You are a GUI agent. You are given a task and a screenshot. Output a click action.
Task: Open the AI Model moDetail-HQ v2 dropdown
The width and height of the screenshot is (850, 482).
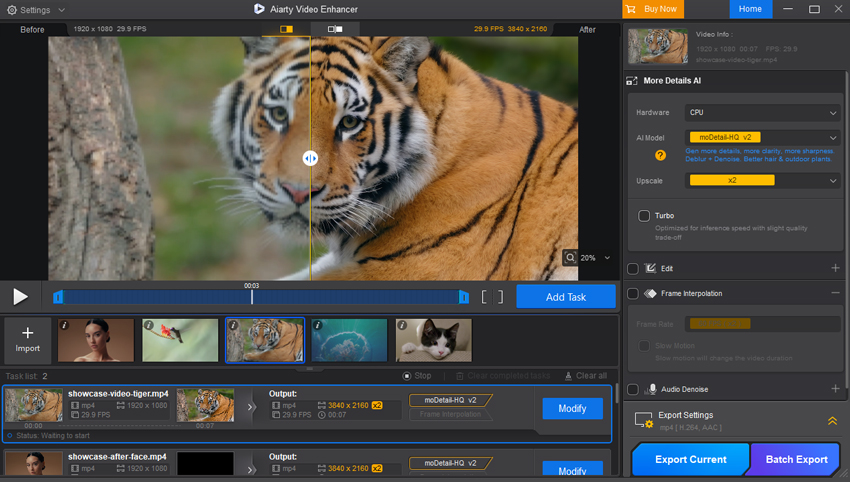point(763,137)
